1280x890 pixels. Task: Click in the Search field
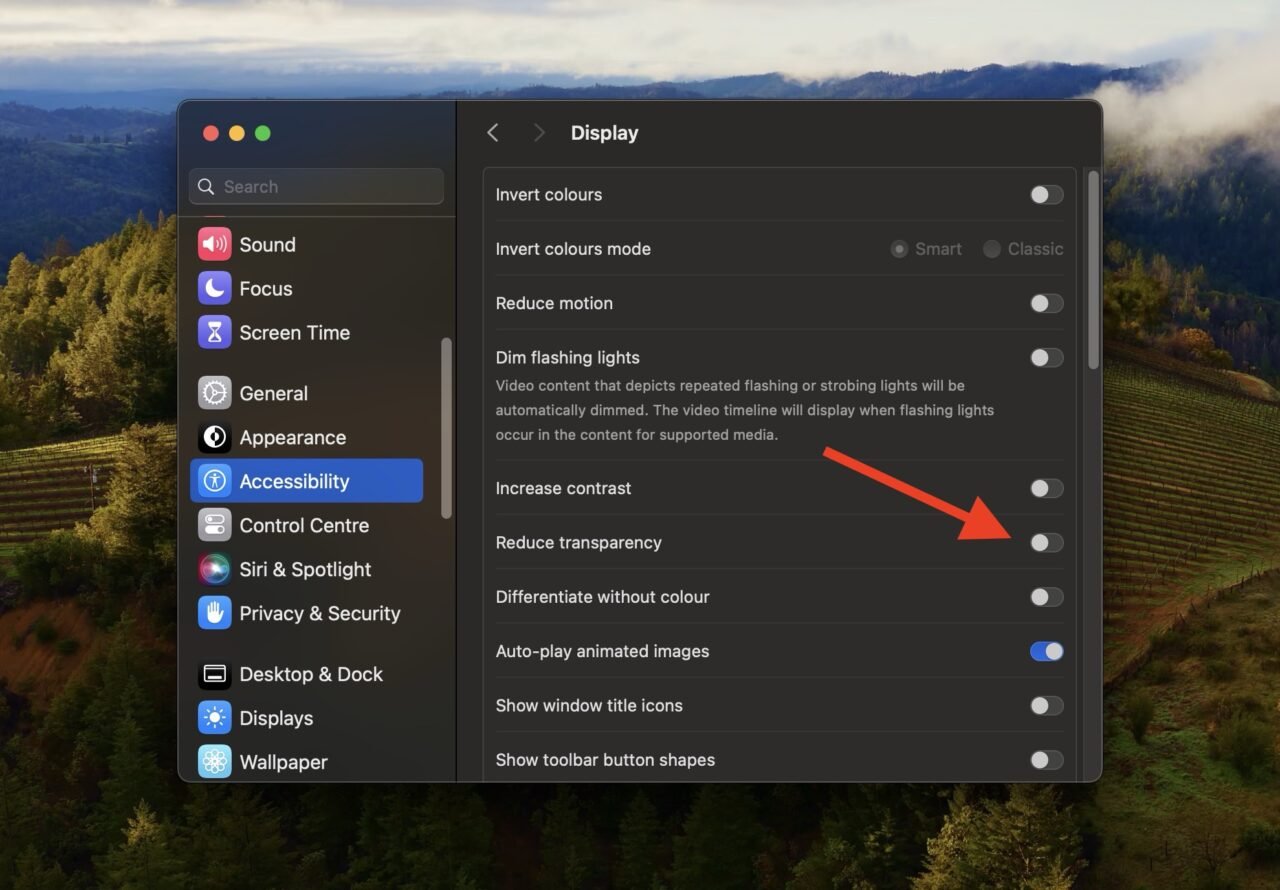(316, 186)
